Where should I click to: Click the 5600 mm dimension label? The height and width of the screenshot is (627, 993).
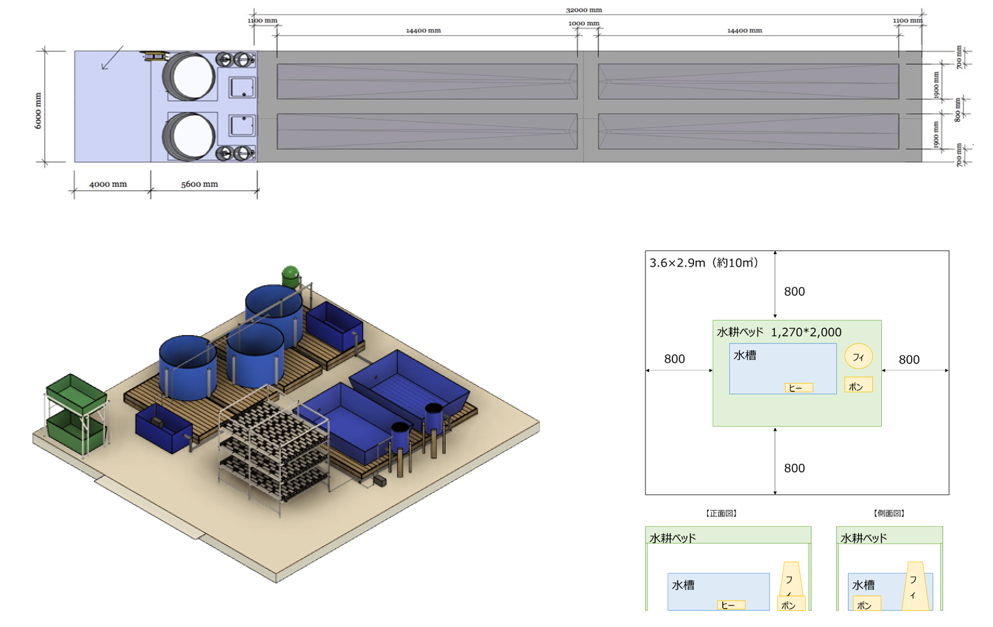coord(199,184)
